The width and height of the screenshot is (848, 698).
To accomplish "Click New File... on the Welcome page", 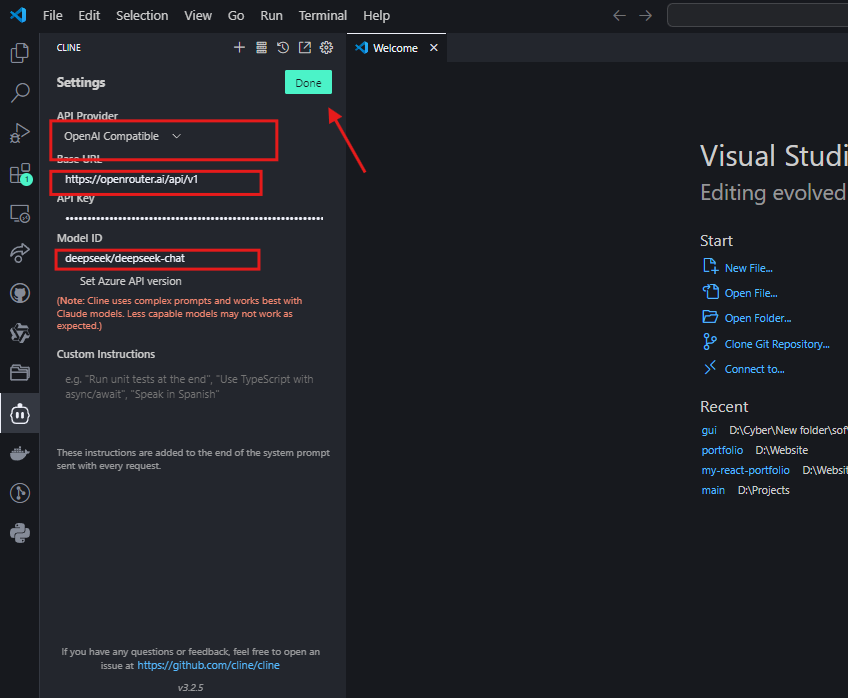I will 748,268.
